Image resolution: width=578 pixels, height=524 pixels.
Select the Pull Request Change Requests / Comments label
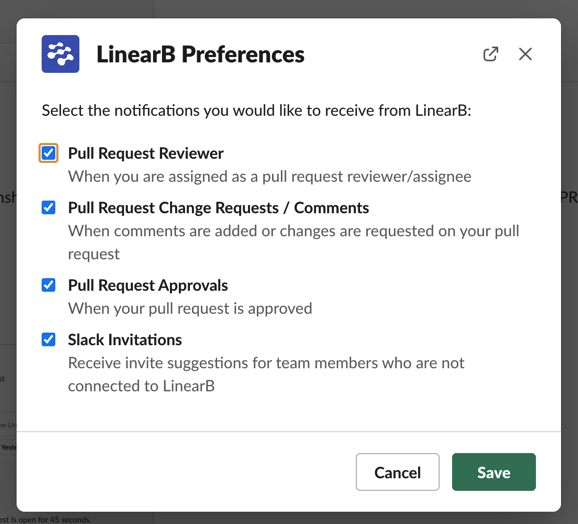pyautogui.click(x=218, y=208)
